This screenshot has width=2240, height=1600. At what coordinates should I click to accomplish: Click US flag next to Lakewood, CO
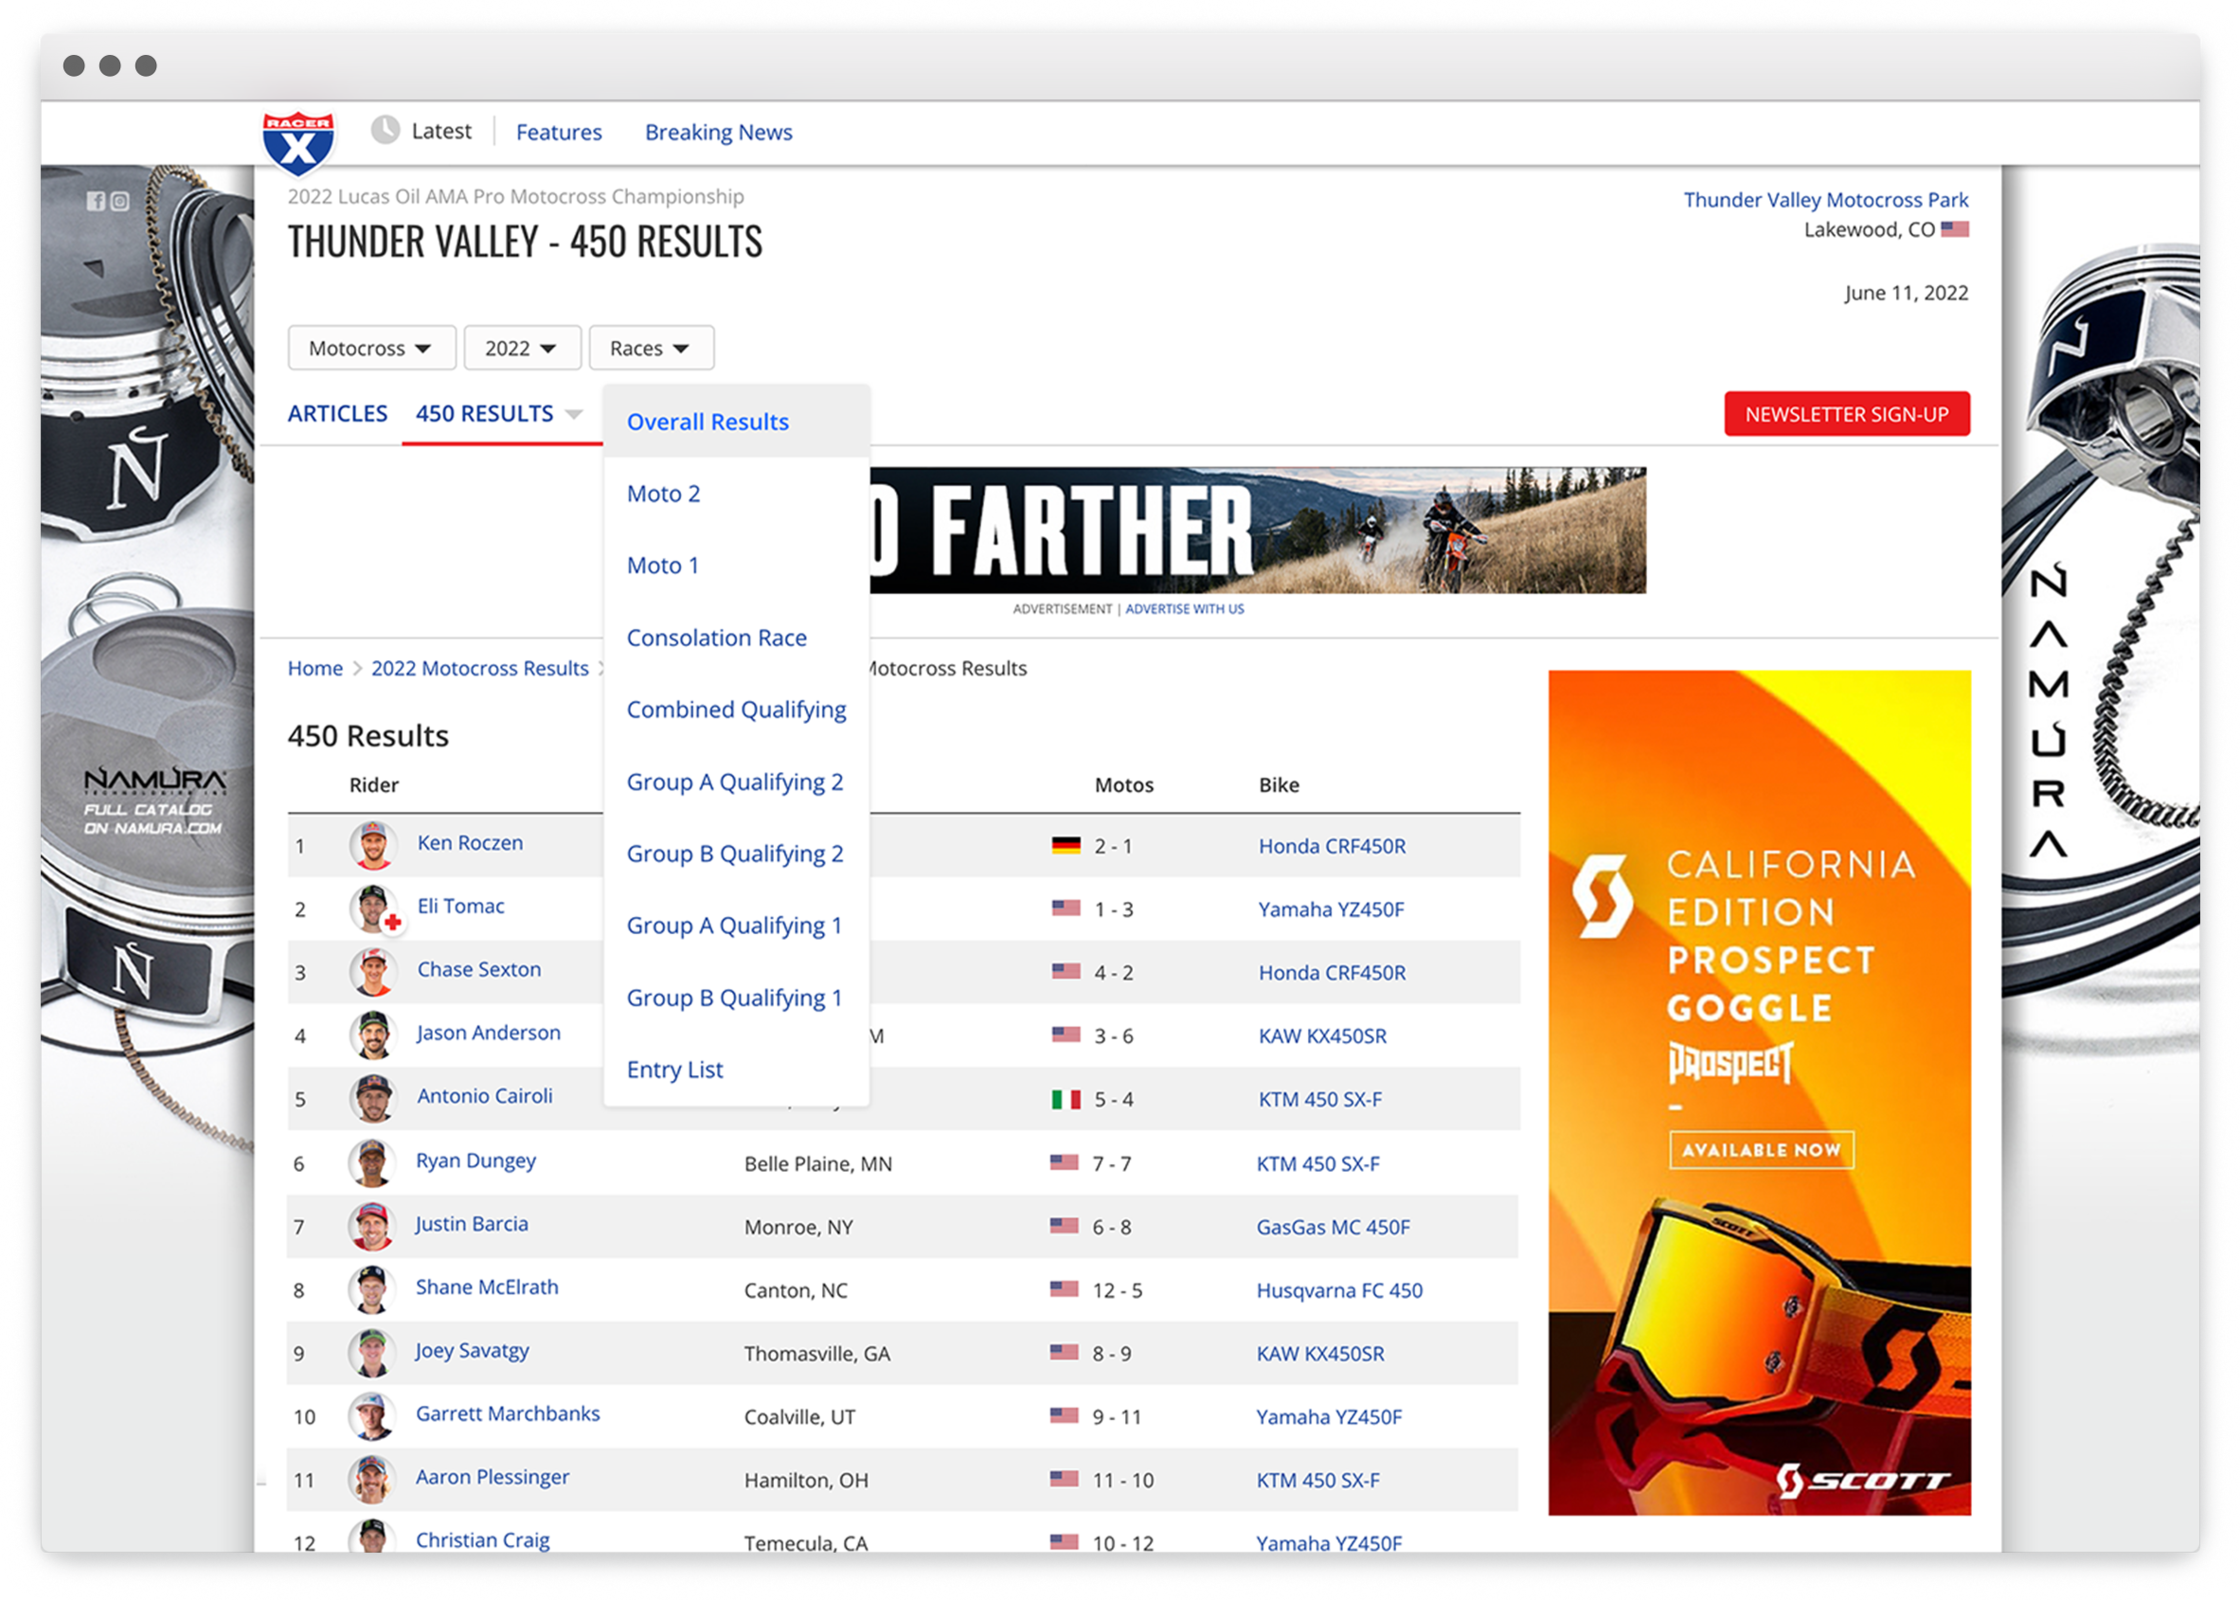click(1954, 229)
